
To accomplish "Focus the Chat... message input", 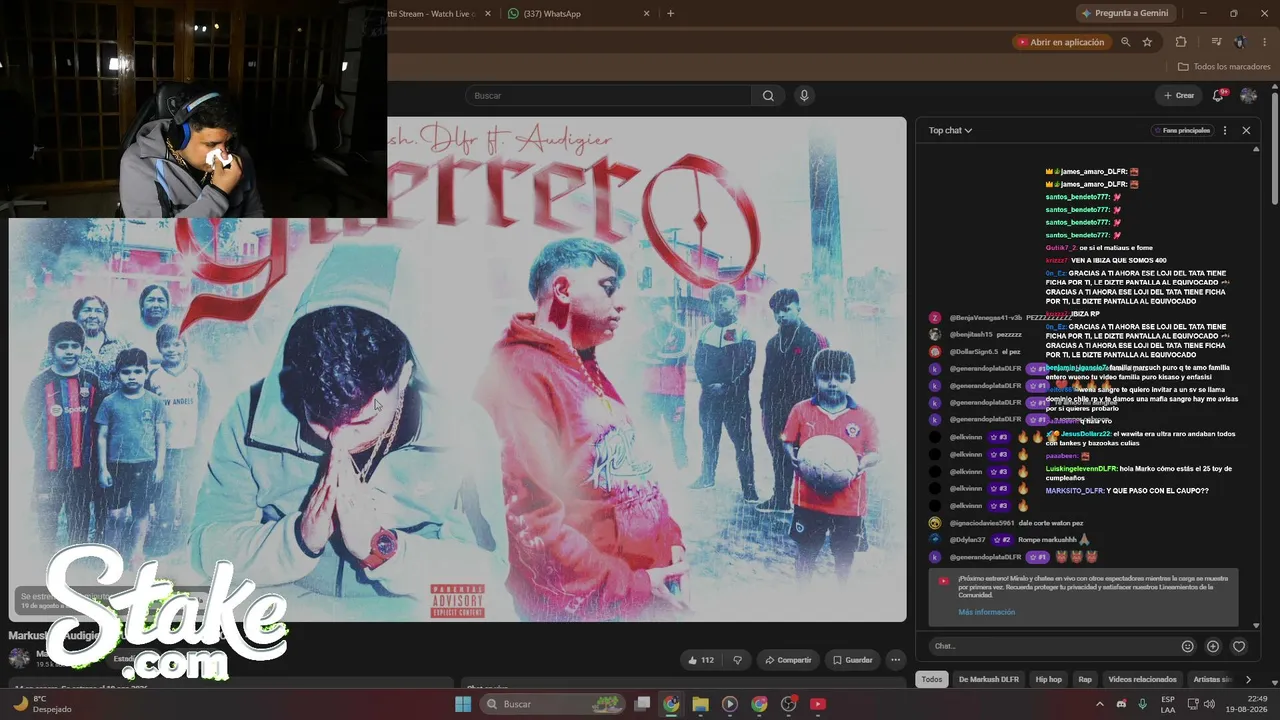I will point(1052,647).
